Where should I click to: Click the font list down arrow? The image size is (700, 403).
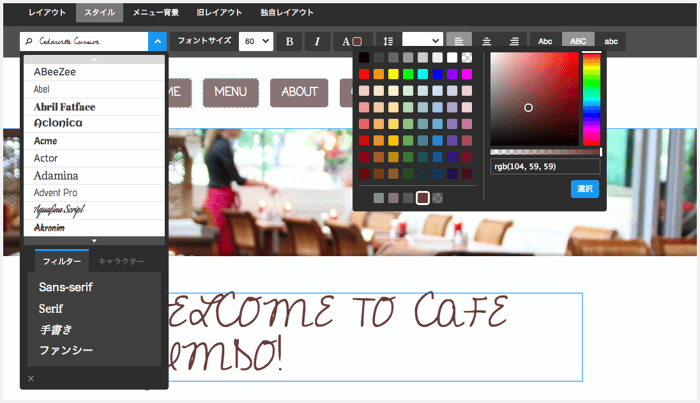click(94, 241)
